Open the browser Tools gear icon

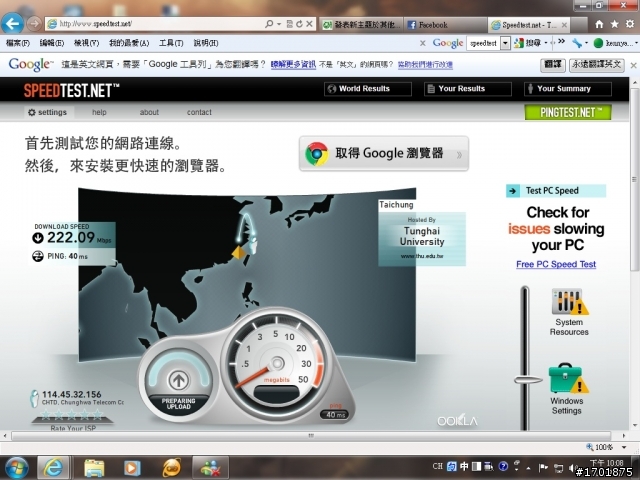630,24
